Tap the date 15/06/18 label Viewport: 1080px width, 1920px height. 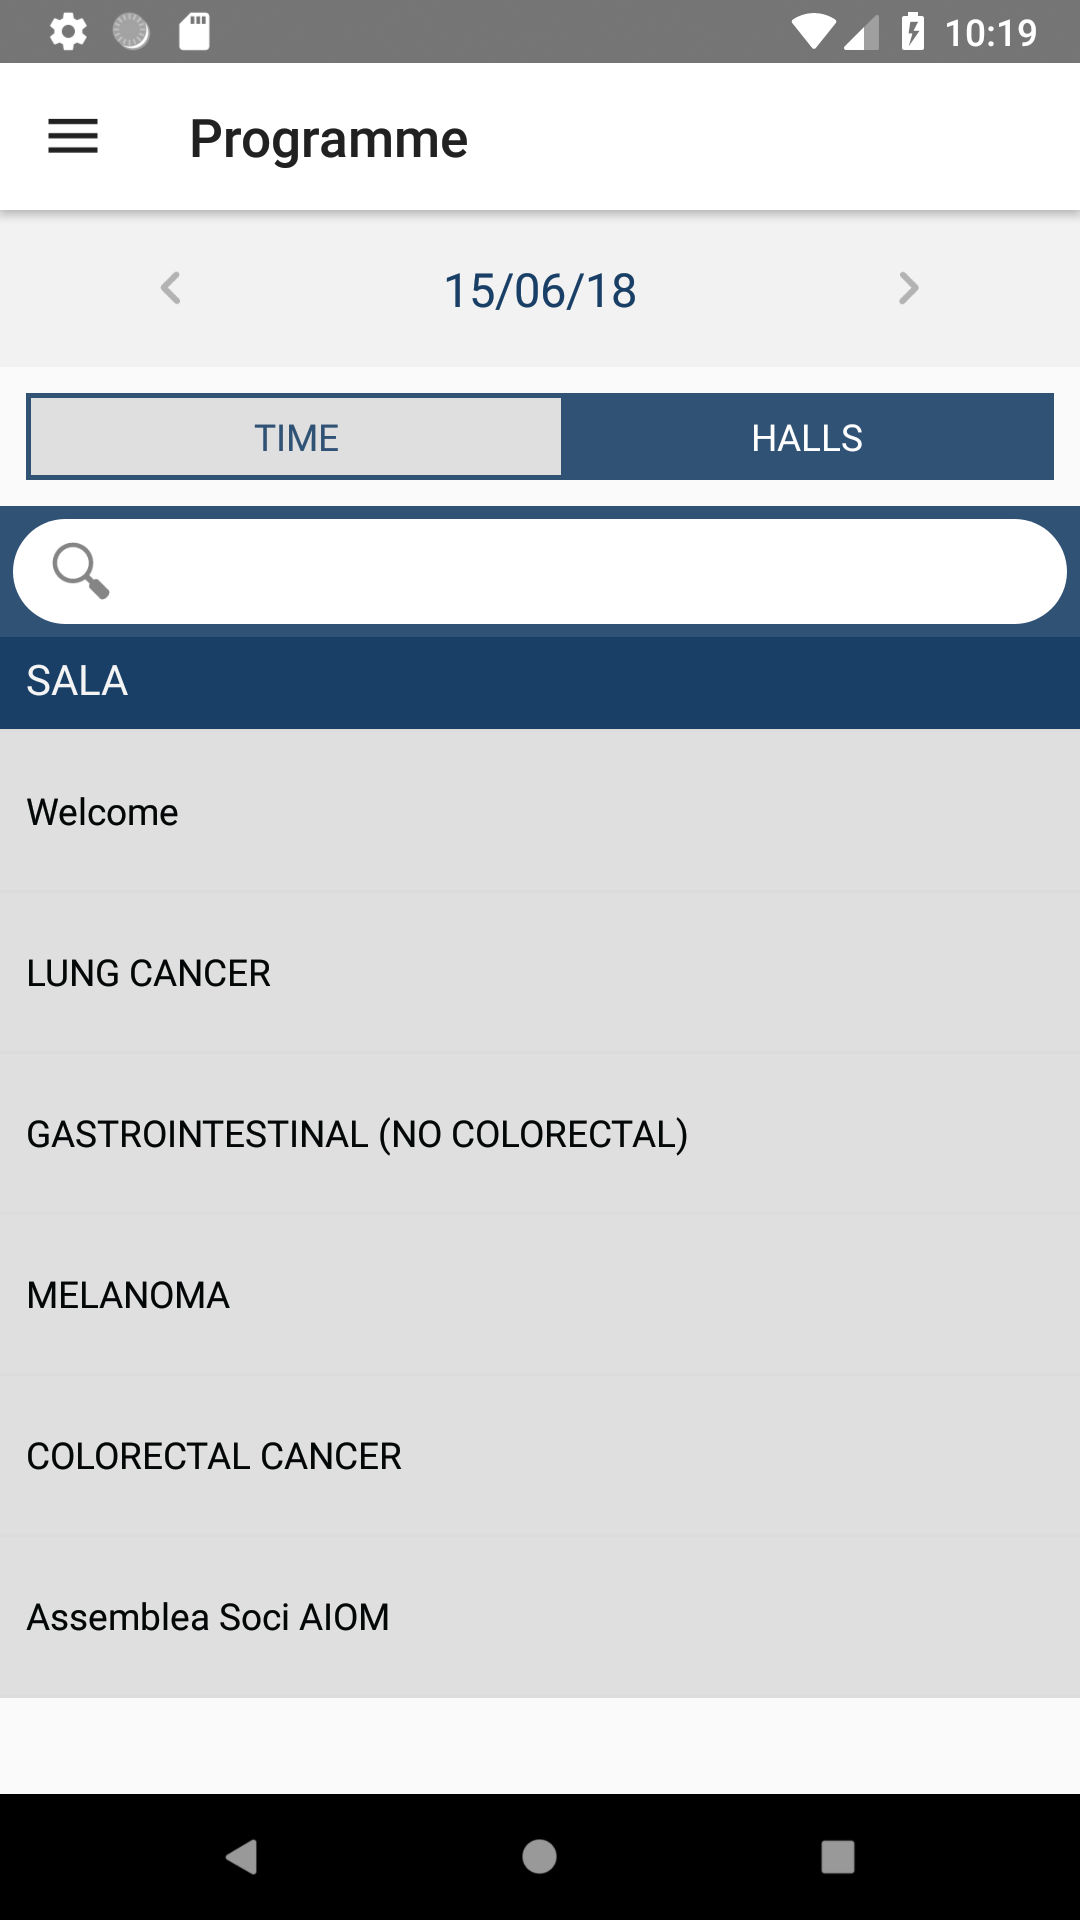pyautogui.click(x=540, y=291)
